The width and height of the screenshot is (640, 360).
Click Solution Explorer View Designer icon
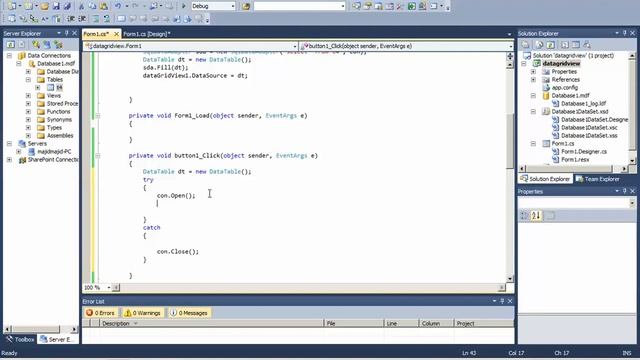pyautogui.click(x=576, y=44)
